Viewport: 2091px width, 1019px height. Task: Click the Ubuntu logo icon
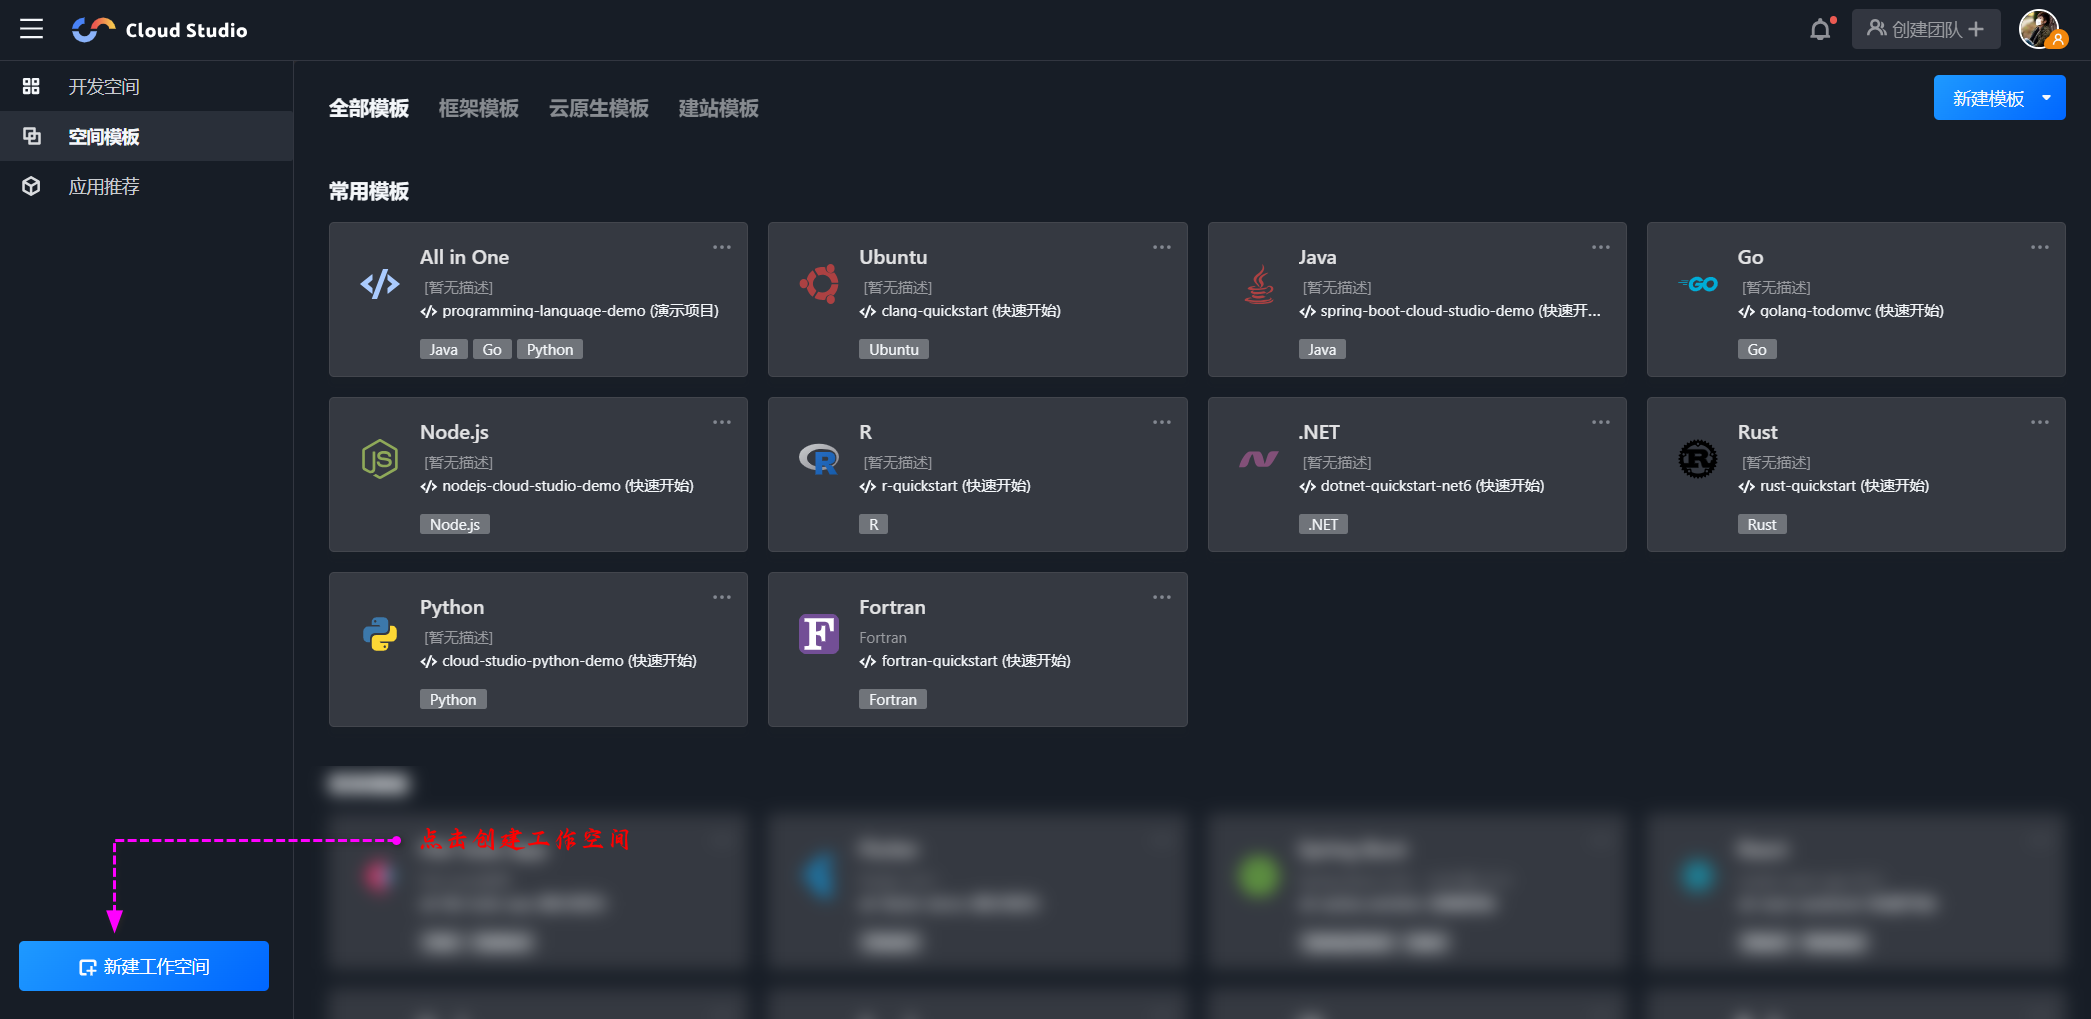pos(819,284)
